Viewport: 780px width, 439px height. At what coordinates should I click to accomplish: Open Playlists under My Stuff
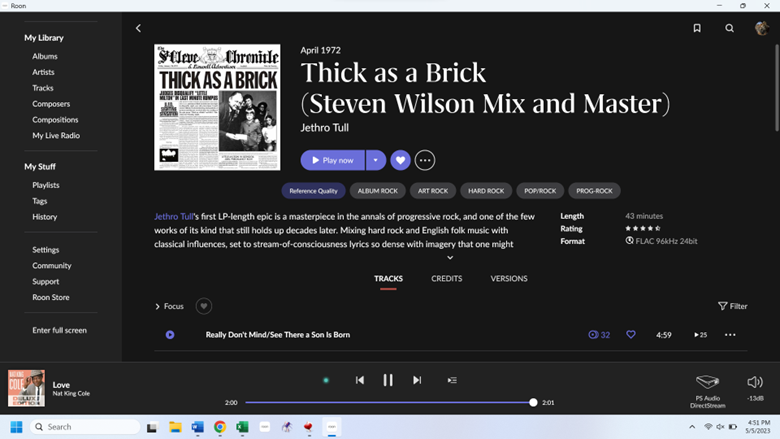coord(46,185)
